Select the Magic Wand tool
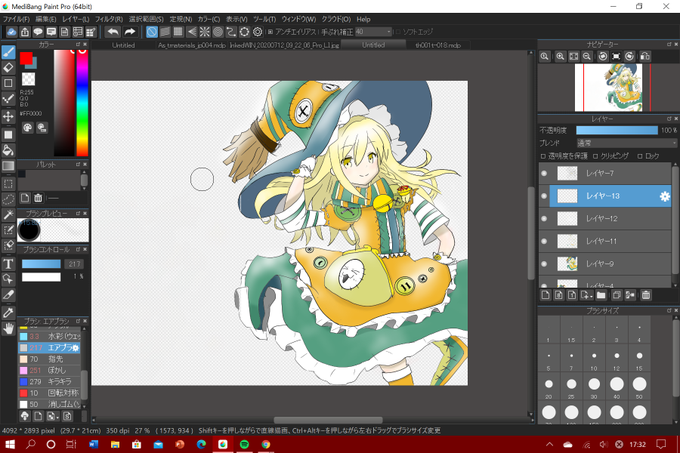The width and height of the screenshot is (680, 453). pyautogui.click(x=8, y=215)
